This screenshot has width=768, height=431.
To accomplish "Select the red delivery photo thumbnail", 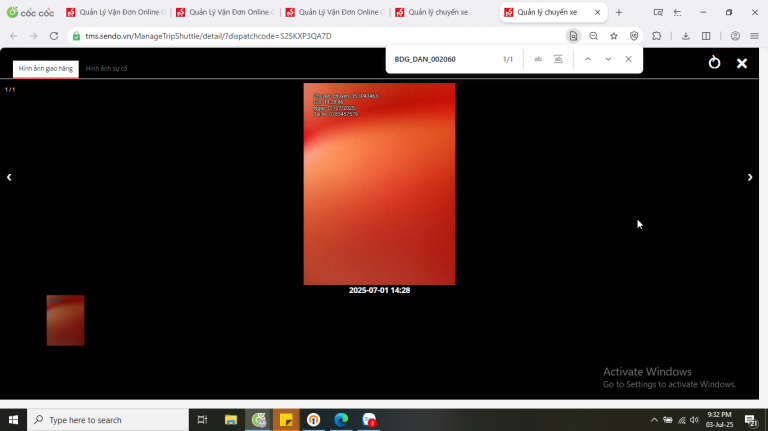I will click(x=65, y=320).
